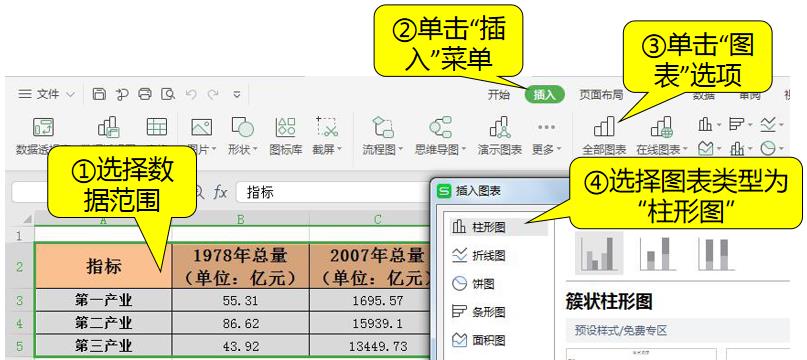The image size is (807, 360).
Task: Select the 插入 ribbon tab
Action: pos(545,95)
